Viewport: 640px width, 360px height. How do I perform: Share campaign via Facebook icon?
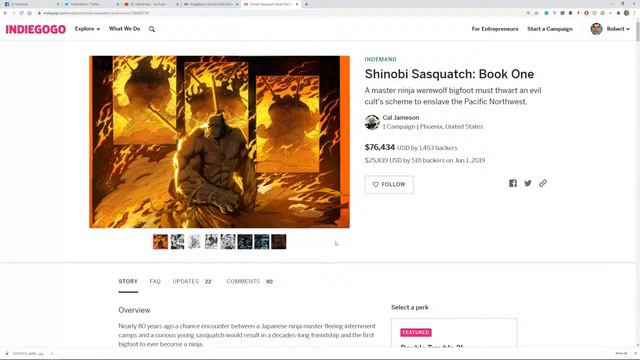pyautogui.click(x=513, y=183)
